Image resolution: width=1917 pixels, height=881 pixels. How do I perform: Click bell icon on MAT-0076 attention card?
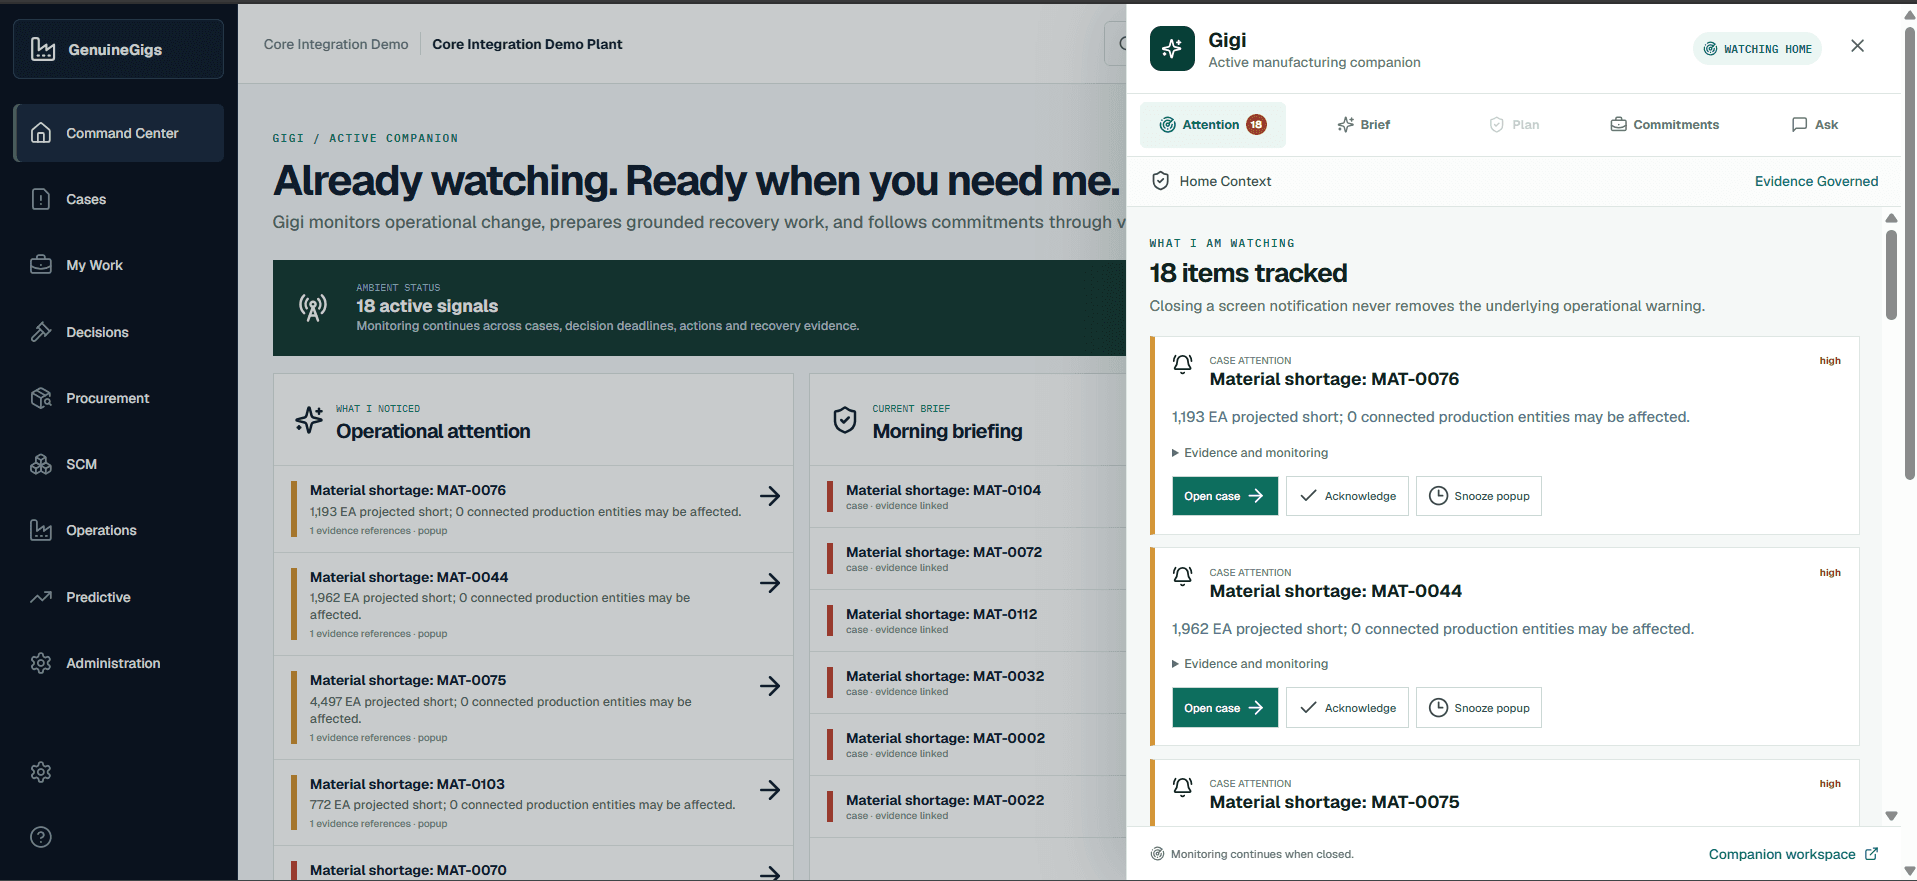(1182, 364)
